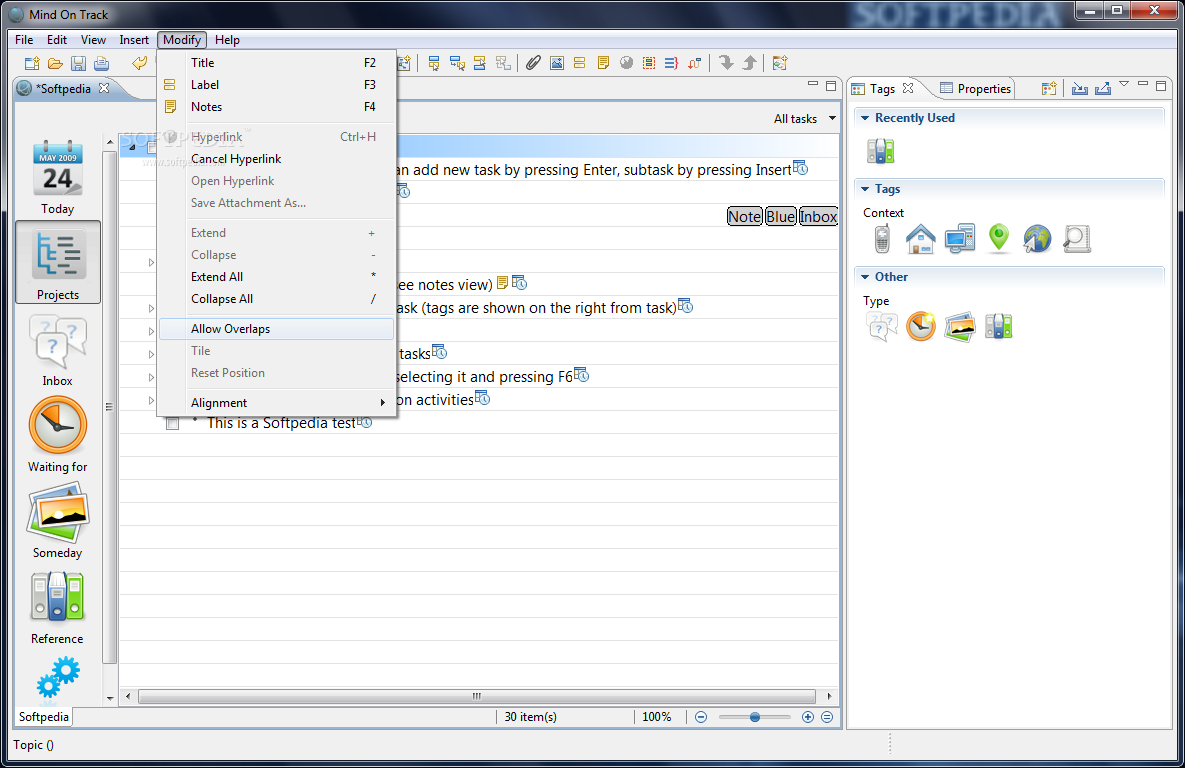The height and width of the screenshot is (768, 1185).
Task: Open the Insert menu
Action: click(134, 40)
